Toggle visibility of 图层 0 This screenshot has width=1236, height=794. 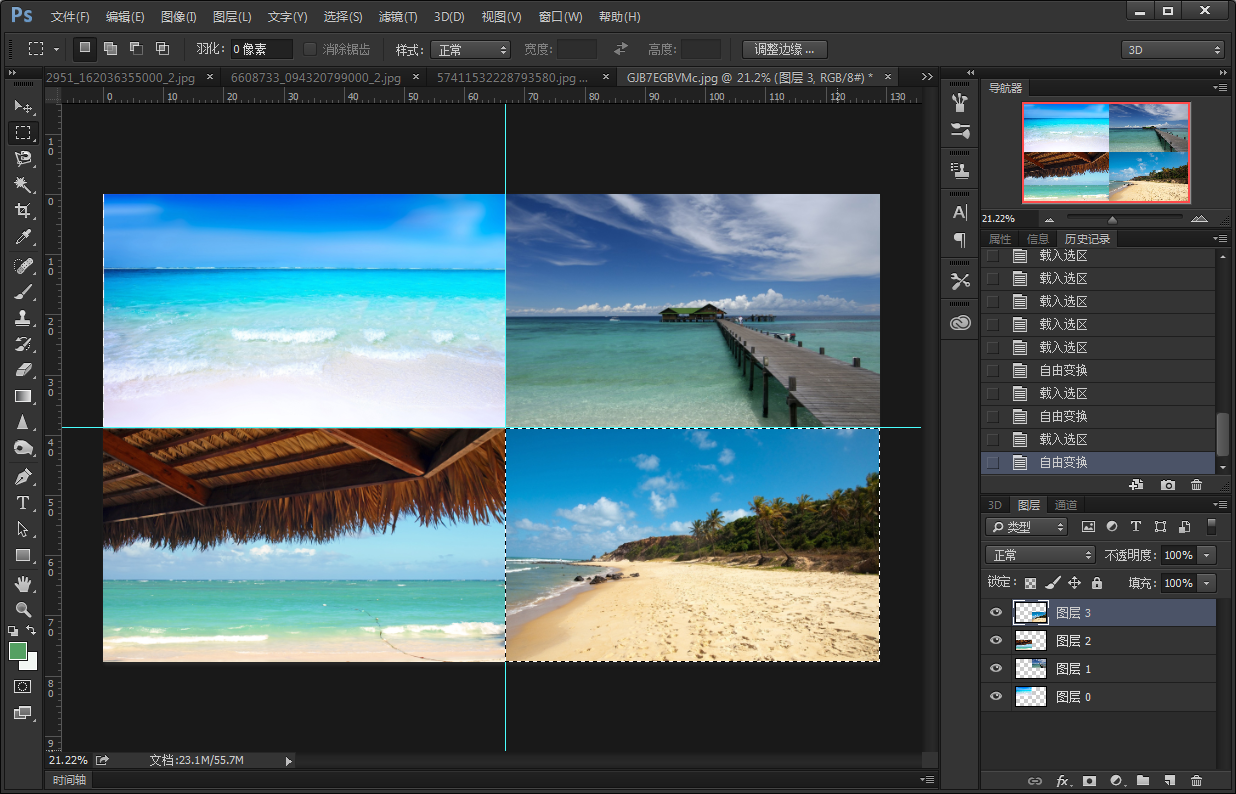click(x=995, y=697)
